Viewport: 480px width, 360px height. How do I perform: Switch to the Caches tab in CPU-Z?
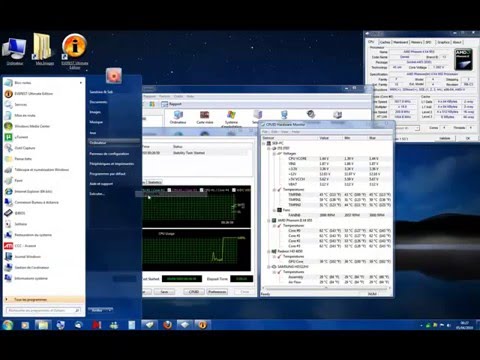pyautogui.click(x=385, y=42)
